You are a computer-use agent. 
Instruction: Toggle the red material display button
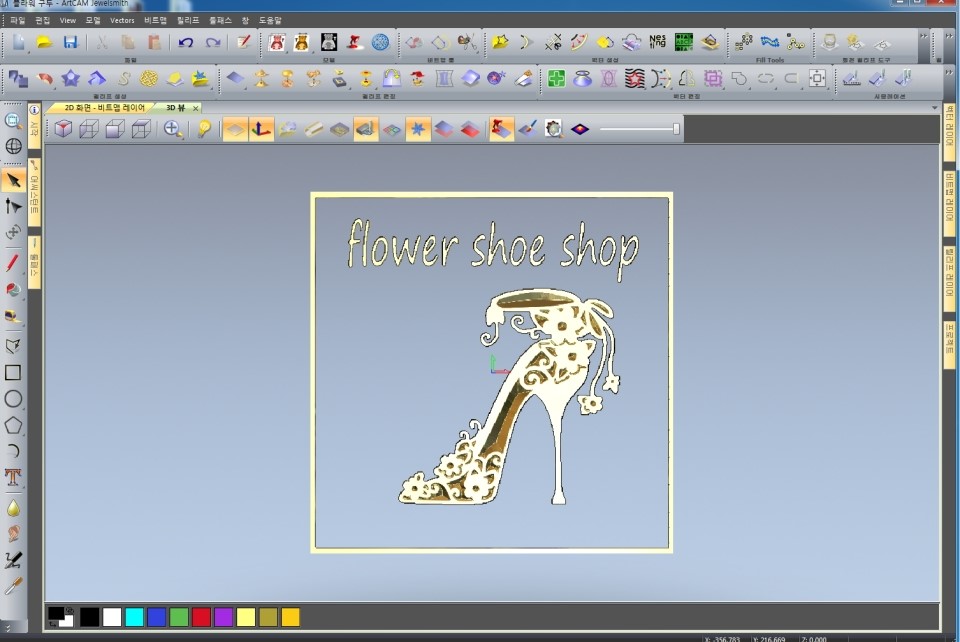click(x=501, y=129)
